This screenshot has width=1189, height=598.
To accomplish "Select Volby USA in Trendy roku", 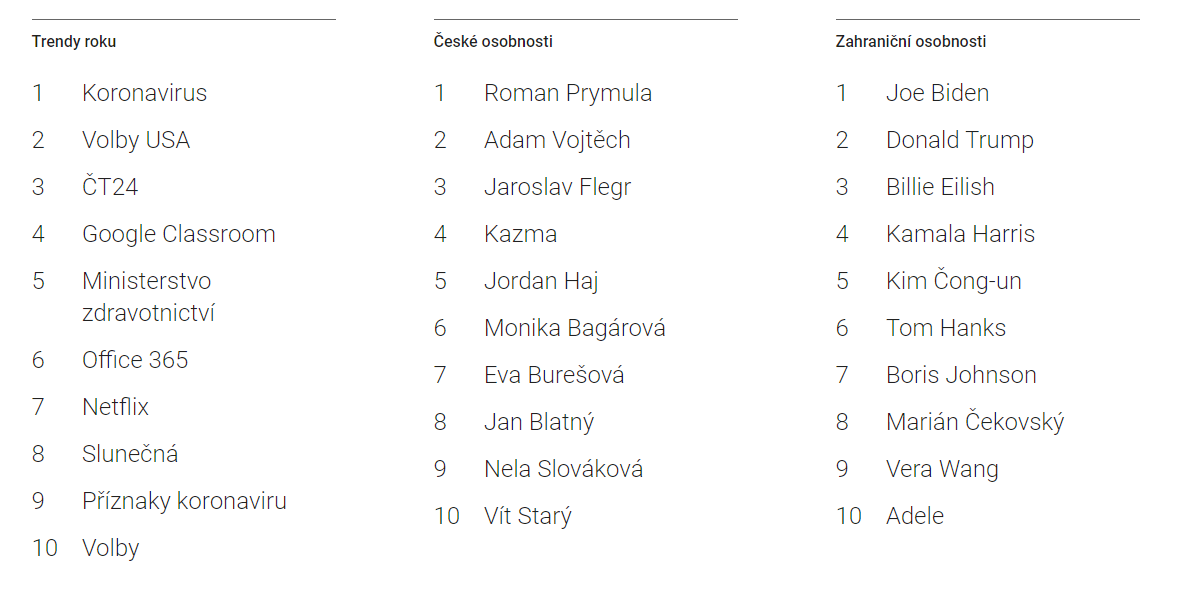I will [x=136, y=140].
